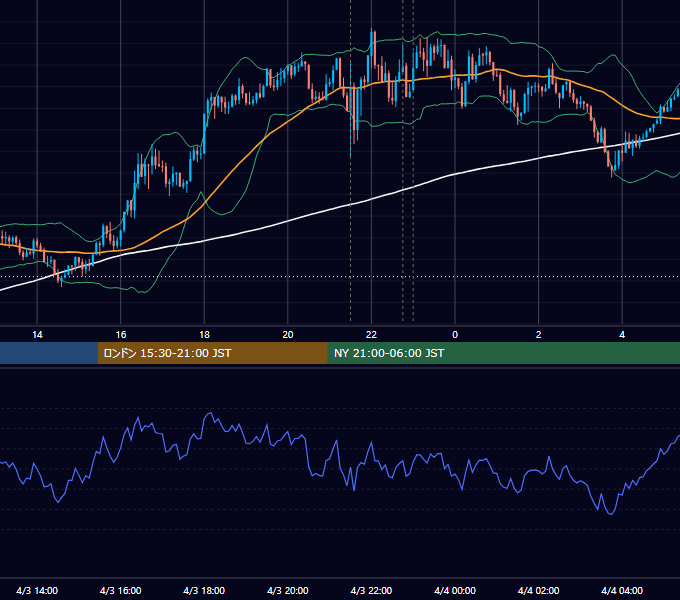Click the 4/3 18:00 time label
Screen dimensions: 680x600
pyautogui.click(x=204, y=590)
